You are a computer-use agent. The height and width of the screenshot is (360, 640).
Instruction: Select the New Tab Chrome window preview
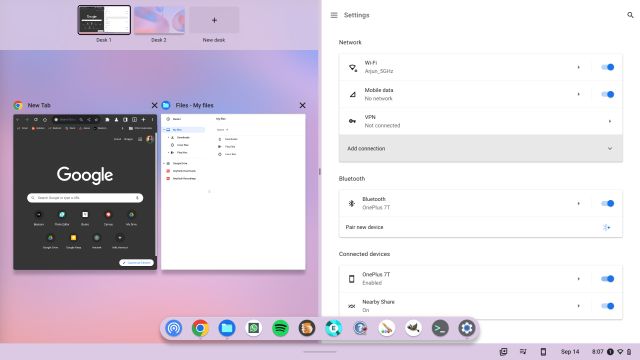[85, 192]
